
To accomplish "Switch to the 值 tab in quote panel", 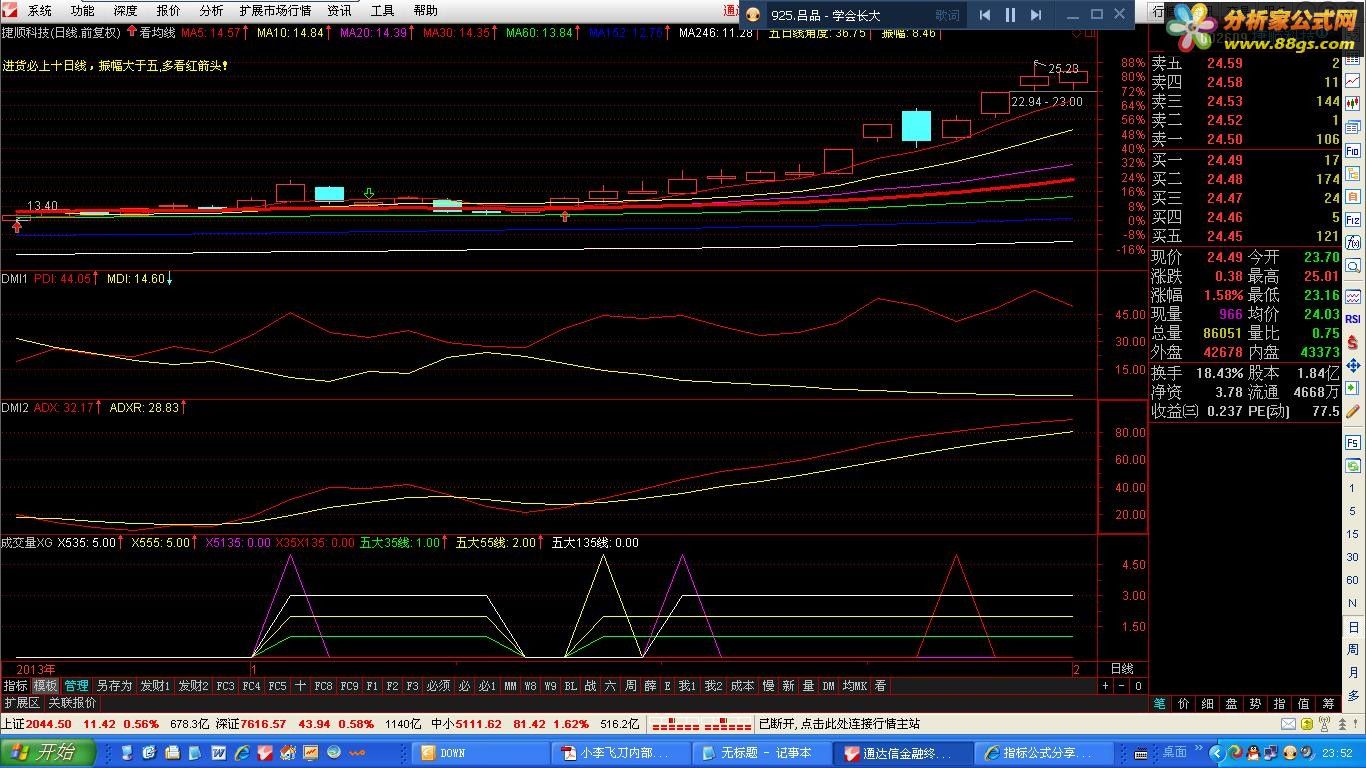I will (x=1304, y=704).
